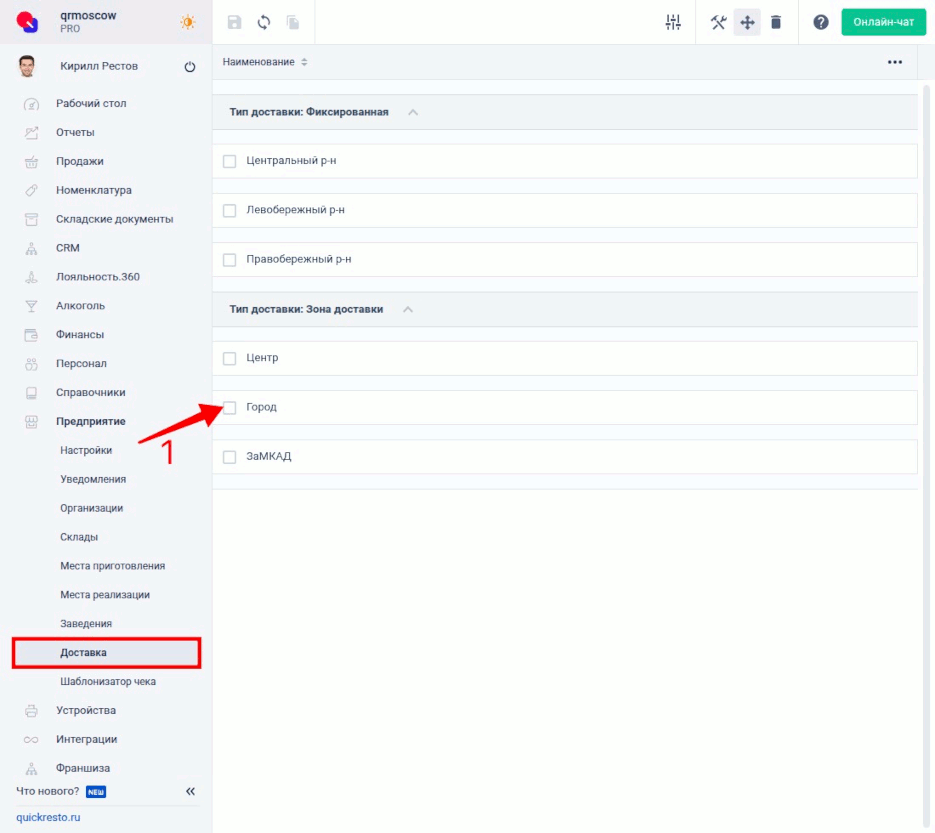Open the help question mark icon

(821, 22)
